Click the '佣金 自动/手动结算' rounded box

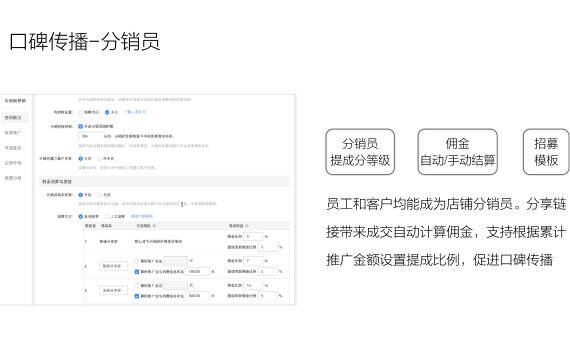457,152
